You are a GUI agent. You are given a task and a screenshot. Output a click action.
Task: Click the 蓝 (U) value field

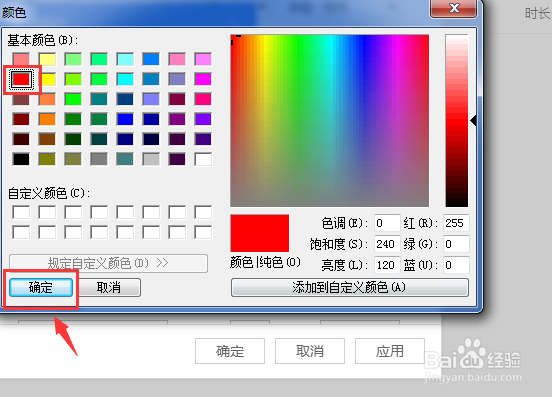coord(456,265)
